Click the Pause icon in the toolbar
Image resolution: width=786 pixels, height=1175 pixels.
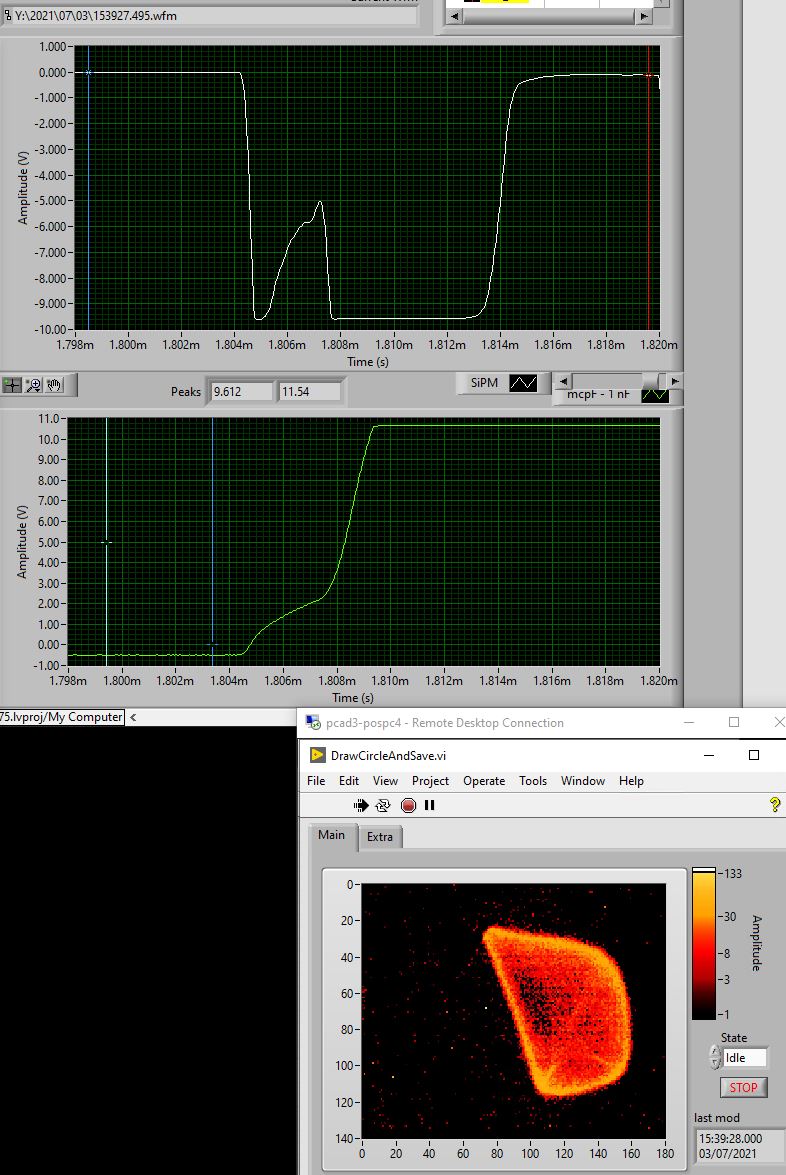pos(429,806)
